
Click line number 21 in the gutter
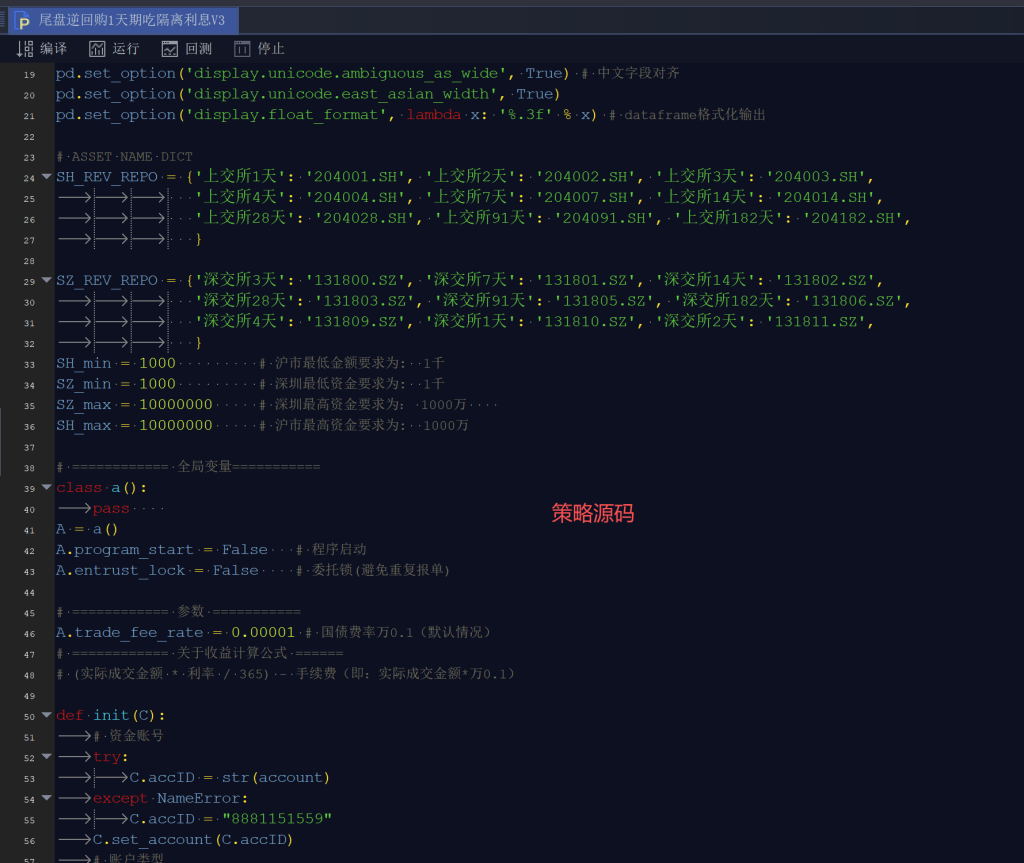click(x=29, y=116)
